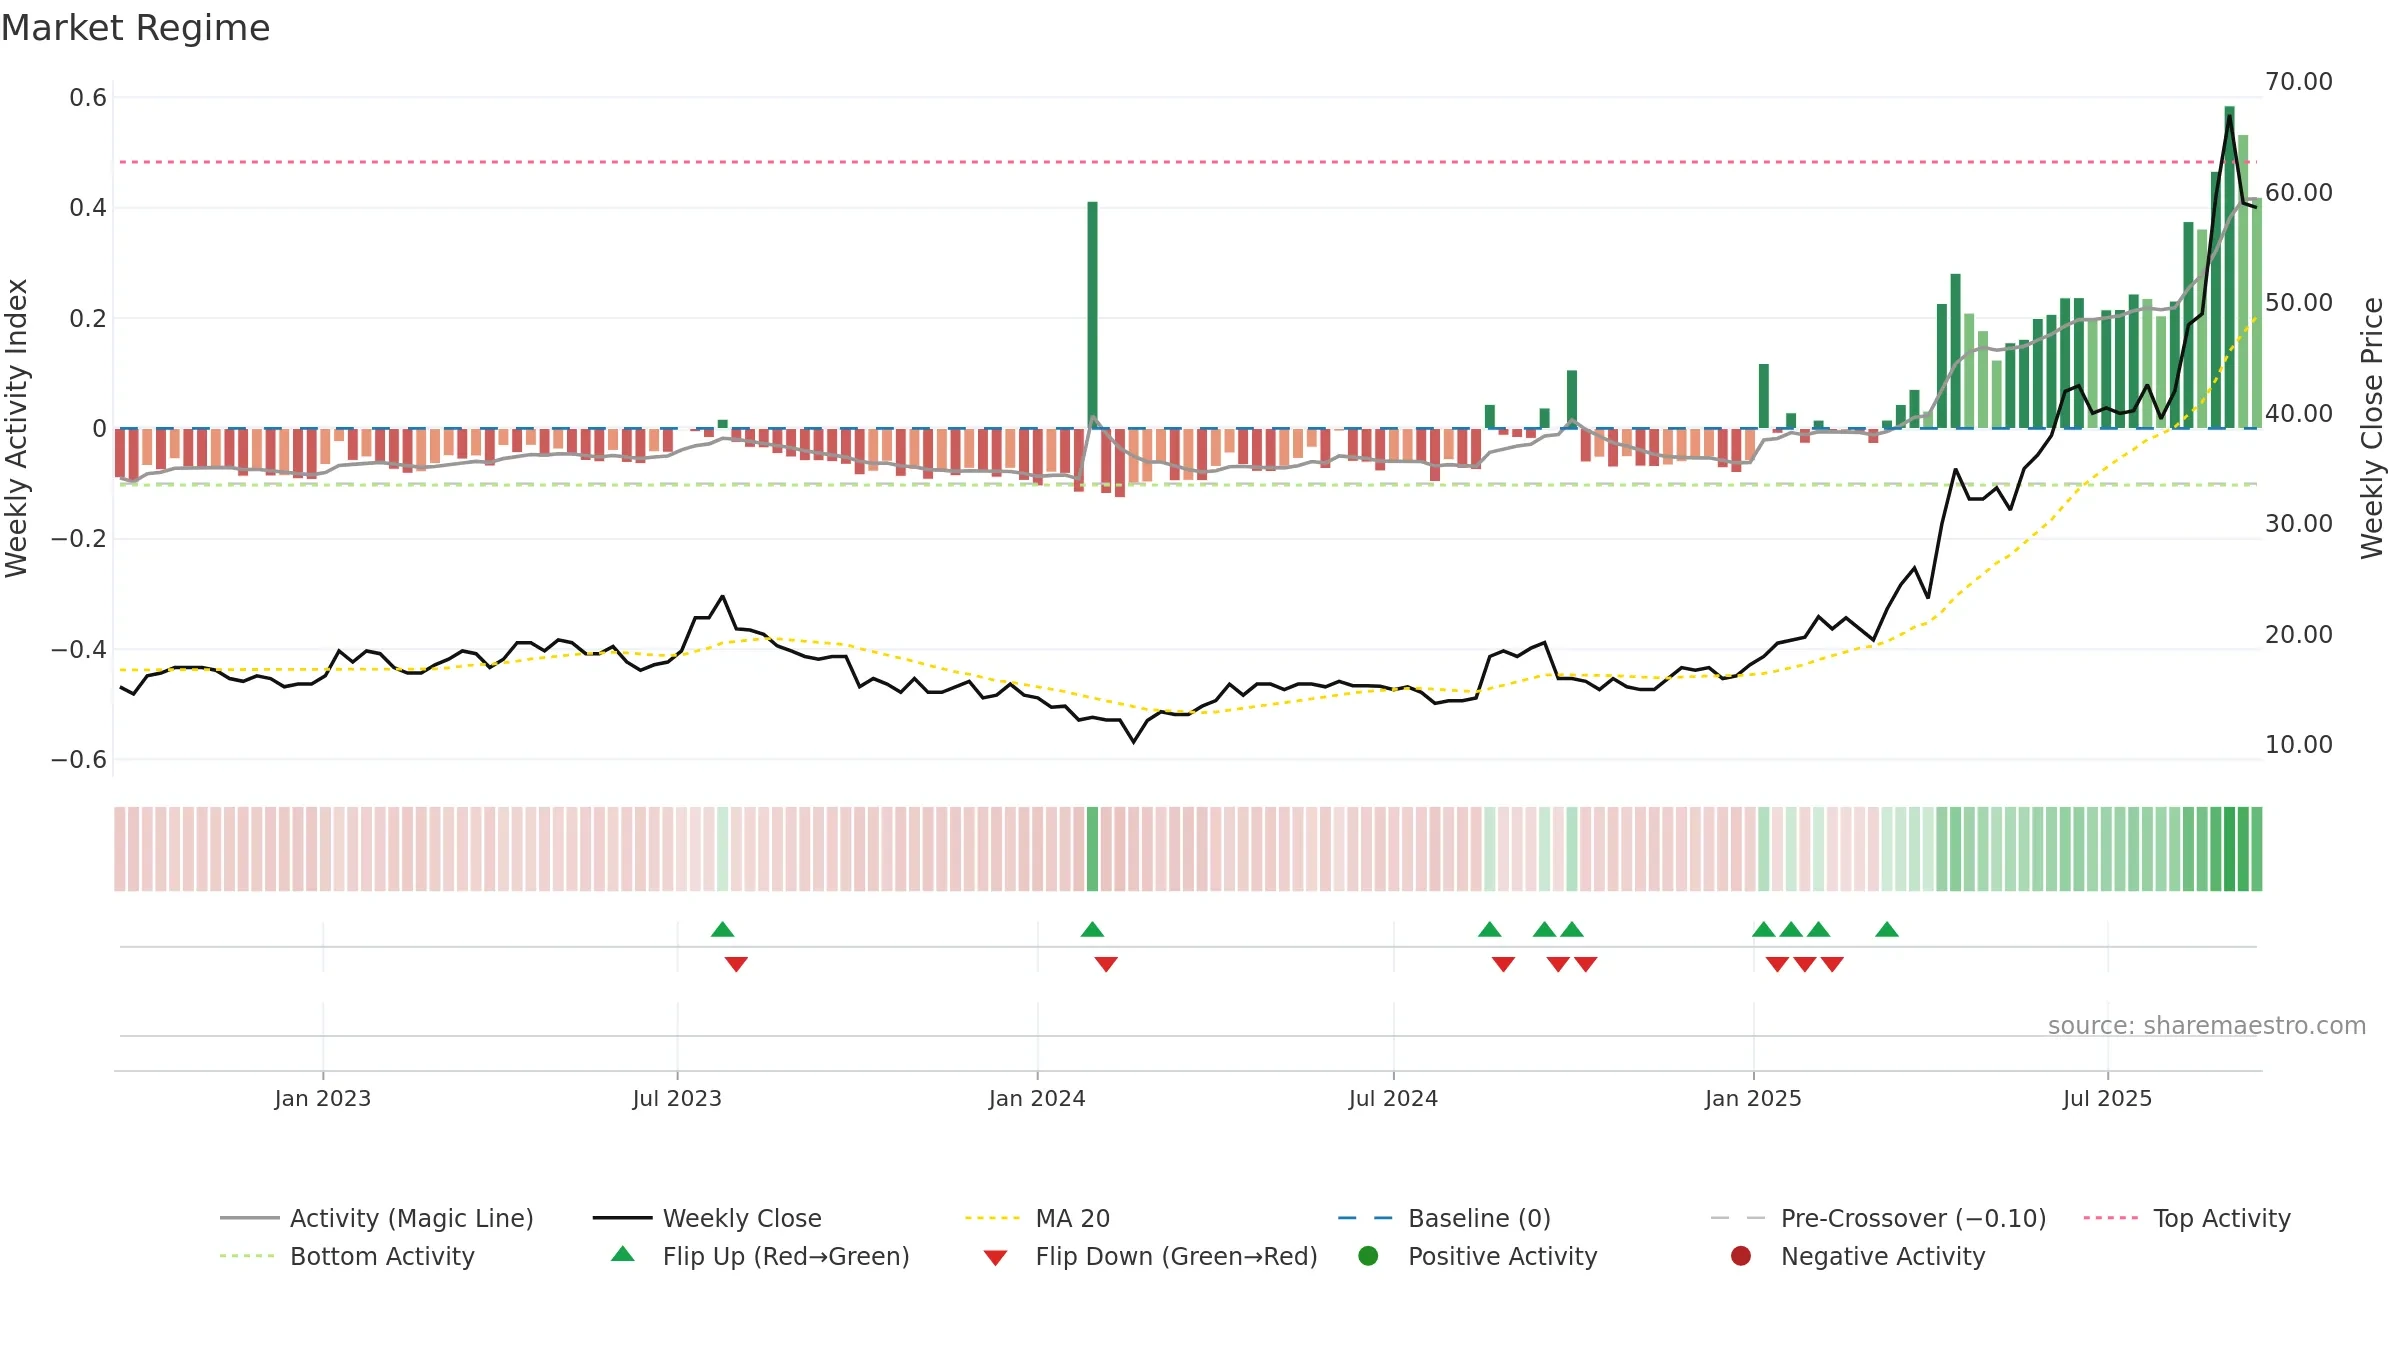2400x1350 pixels.
Task: Click the Weekly Close Price axis title
Action: tap(2372, 428)
